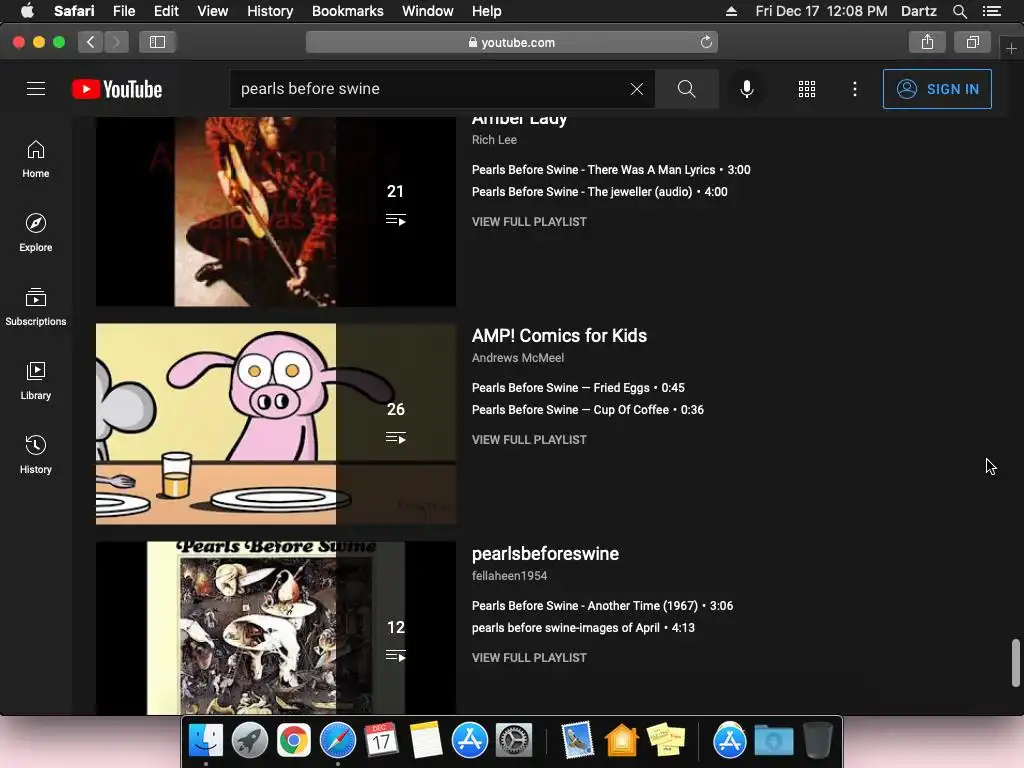The height and width of the screenshot is (768, 1024).
Task: Go to Home in the sidebar
Action: [36, 159]
